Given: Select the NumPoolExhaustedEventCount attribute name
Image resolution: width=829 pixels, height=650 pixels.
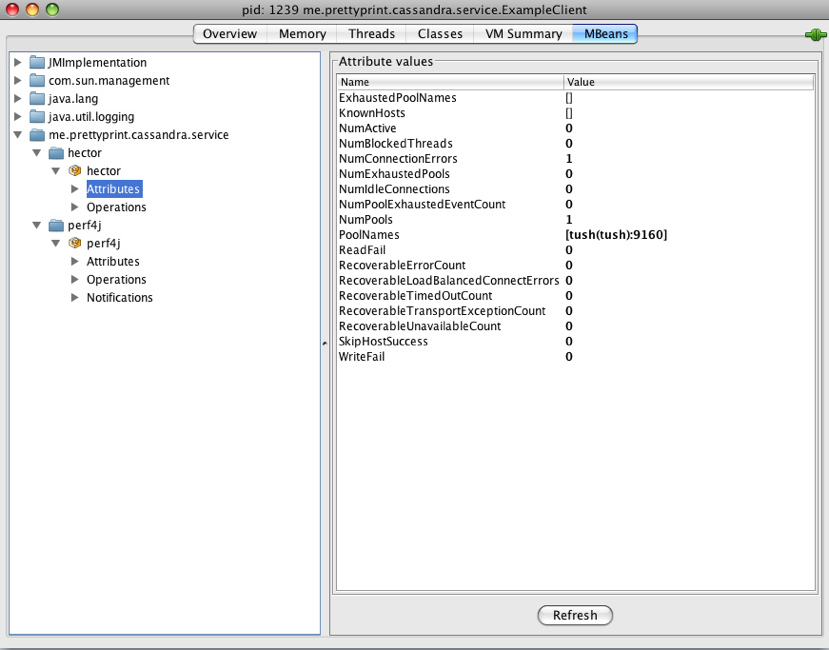Looking at the screenshot, I should point(422,205).
